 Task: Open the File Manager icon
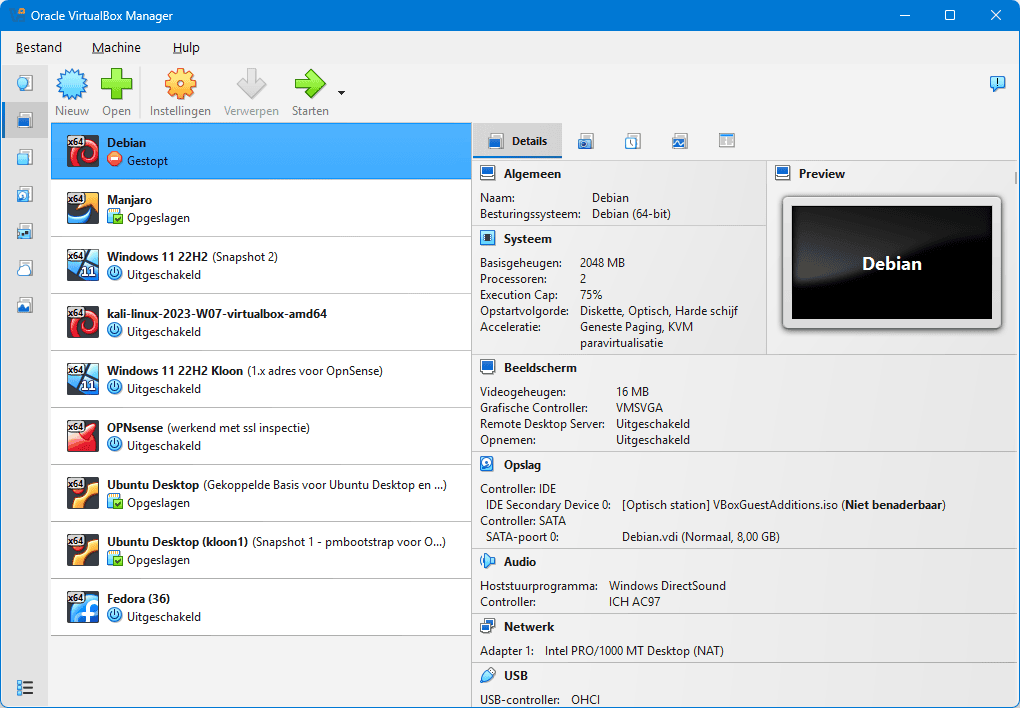coord(726,141)
